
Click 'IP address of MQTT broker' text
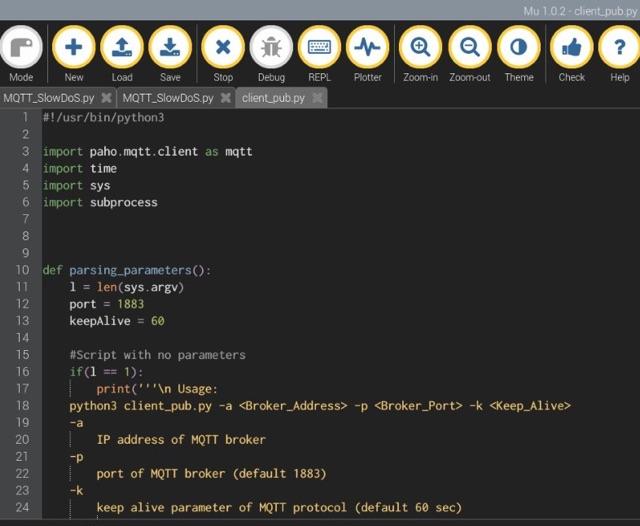(181, 440)
